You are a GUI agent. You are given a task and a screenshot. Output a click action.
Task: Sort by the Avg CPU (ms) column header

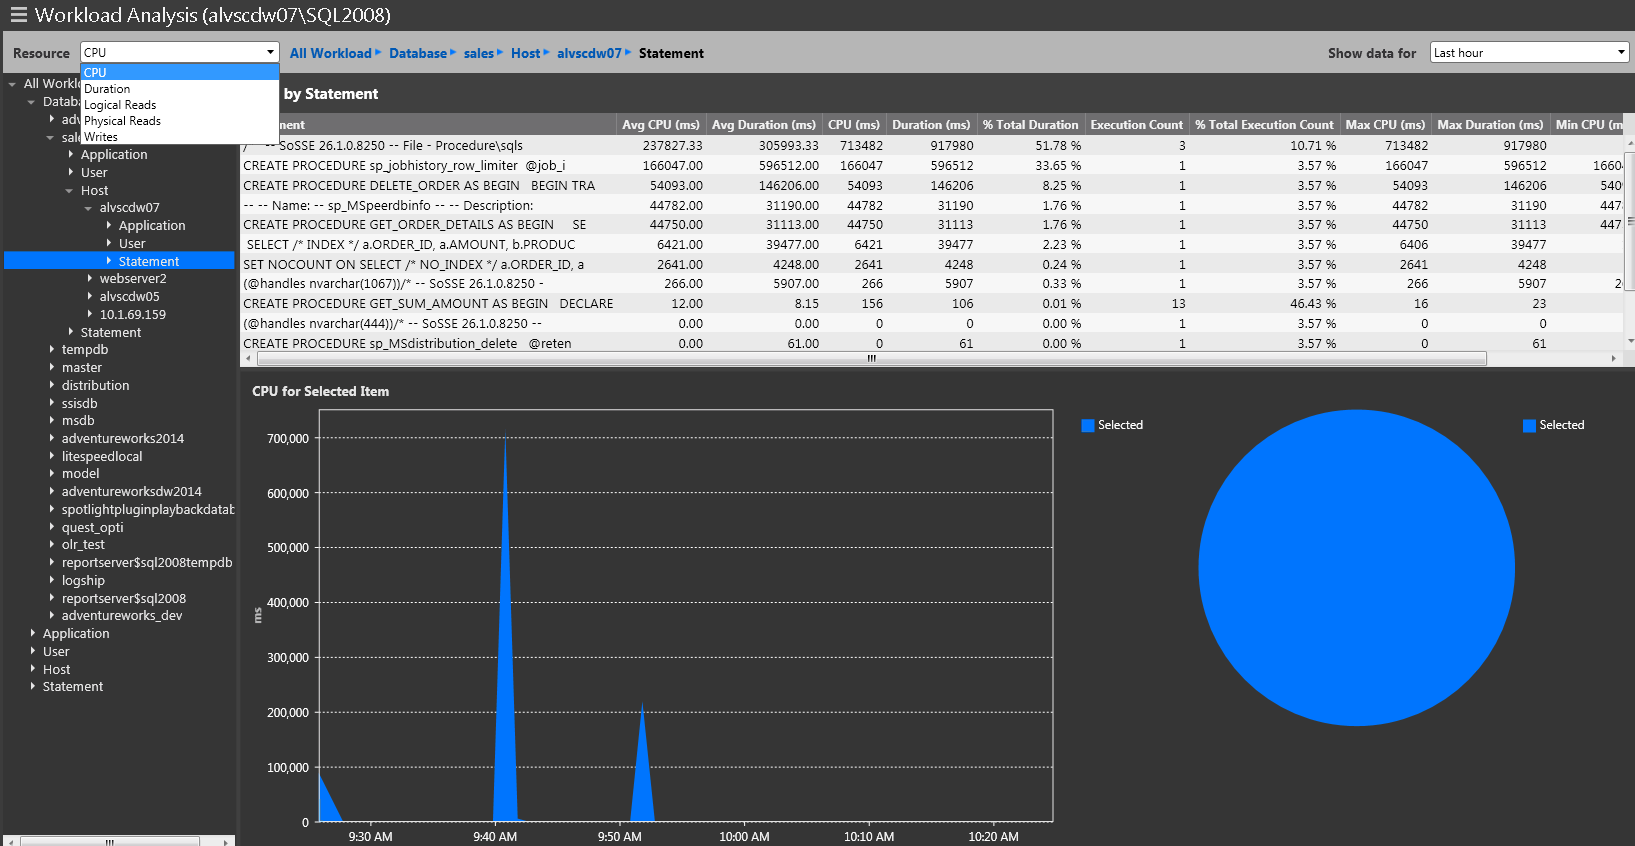[x=660, y=125]
